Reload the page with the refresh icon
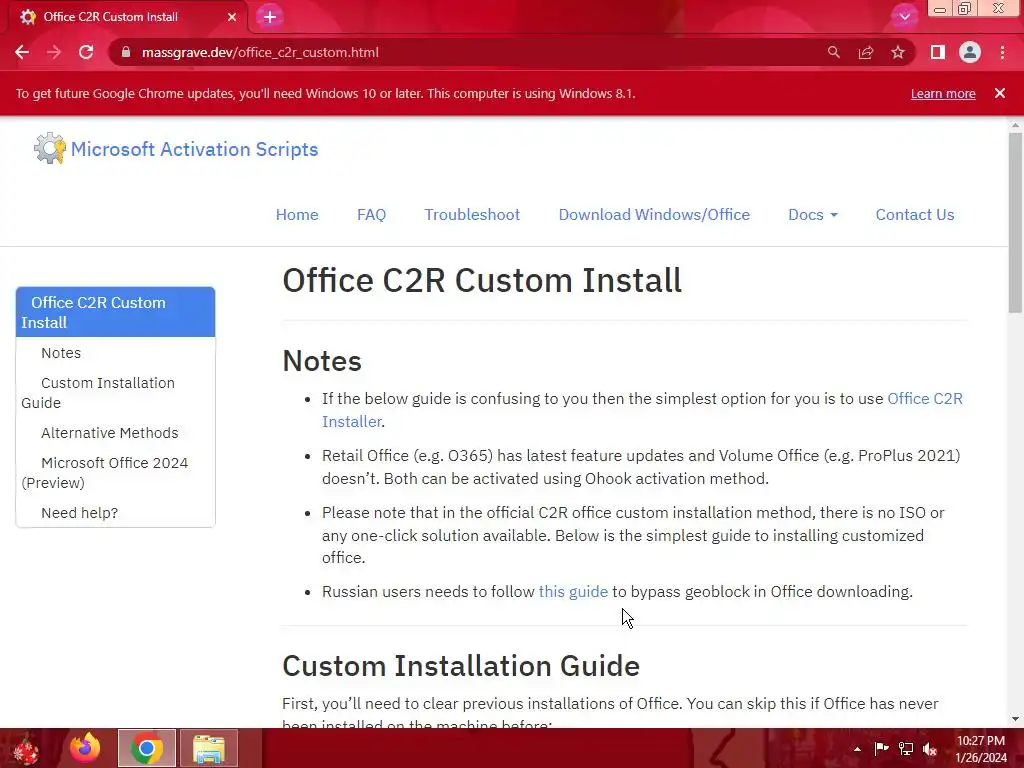 (x=86, y=52)
